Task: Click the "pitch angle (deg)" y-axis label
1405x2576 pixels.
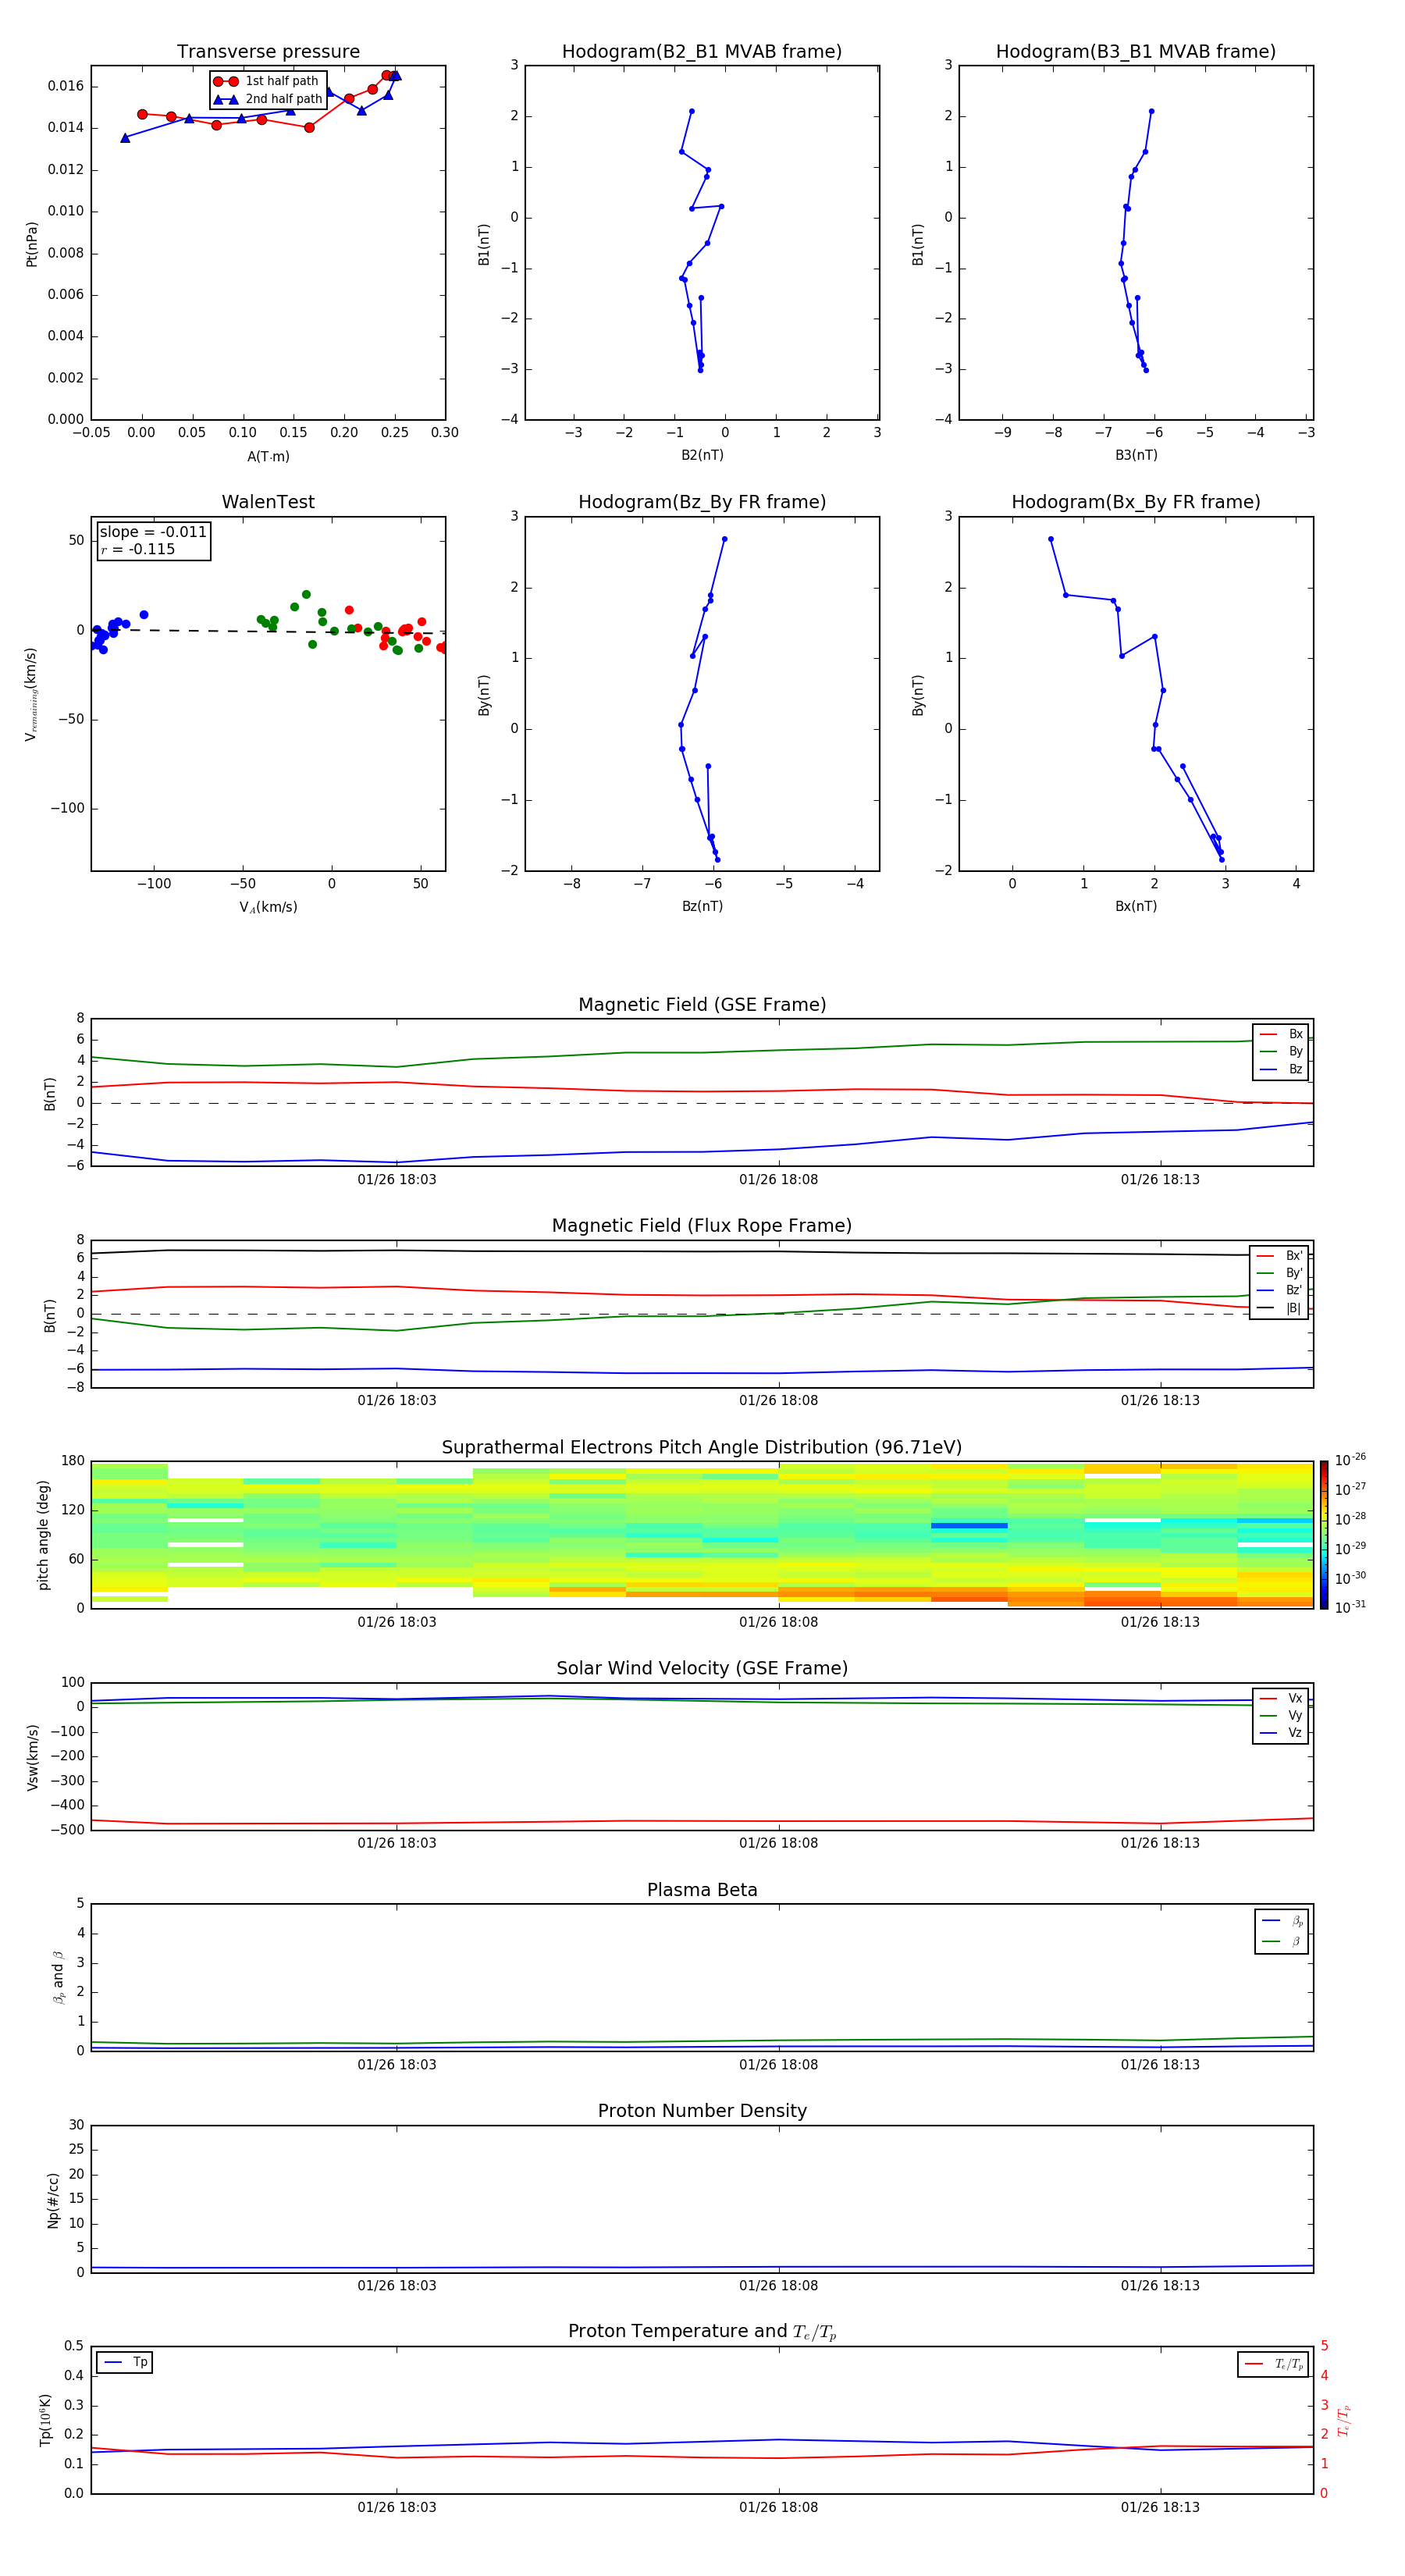Action: coord(43,1535)
